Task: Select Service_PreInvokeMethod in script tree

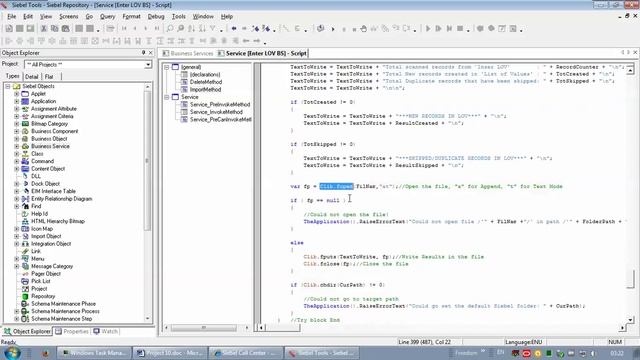Action: (220, 104)
